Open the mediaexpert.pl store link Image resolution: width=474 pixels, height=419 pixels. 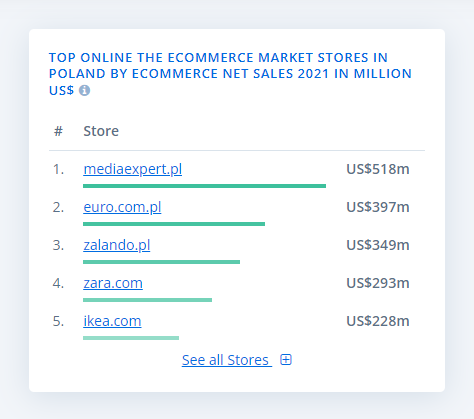pyautogui.click(x=133, y=169)
